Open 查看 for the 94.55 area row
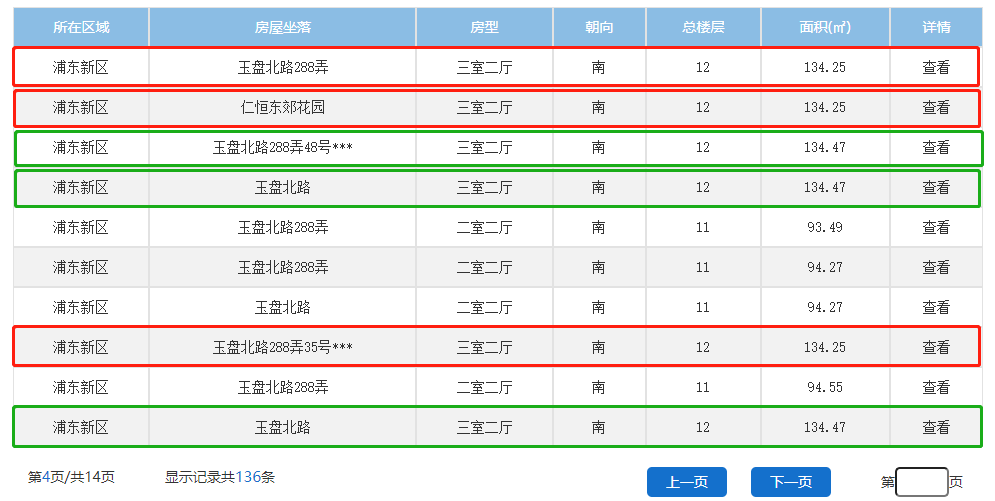 [x=936, y=387]
